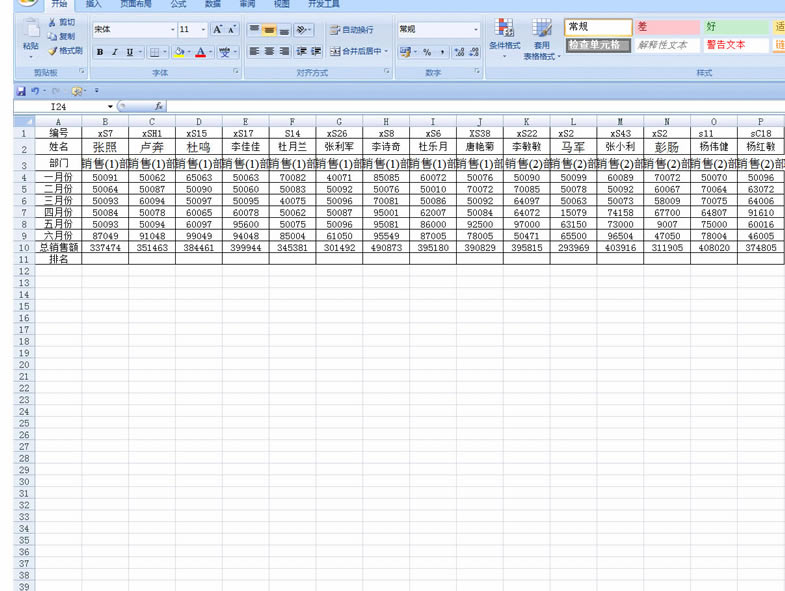Open the font group dialog launcher
785x591 pixels.
click(235, 72)
